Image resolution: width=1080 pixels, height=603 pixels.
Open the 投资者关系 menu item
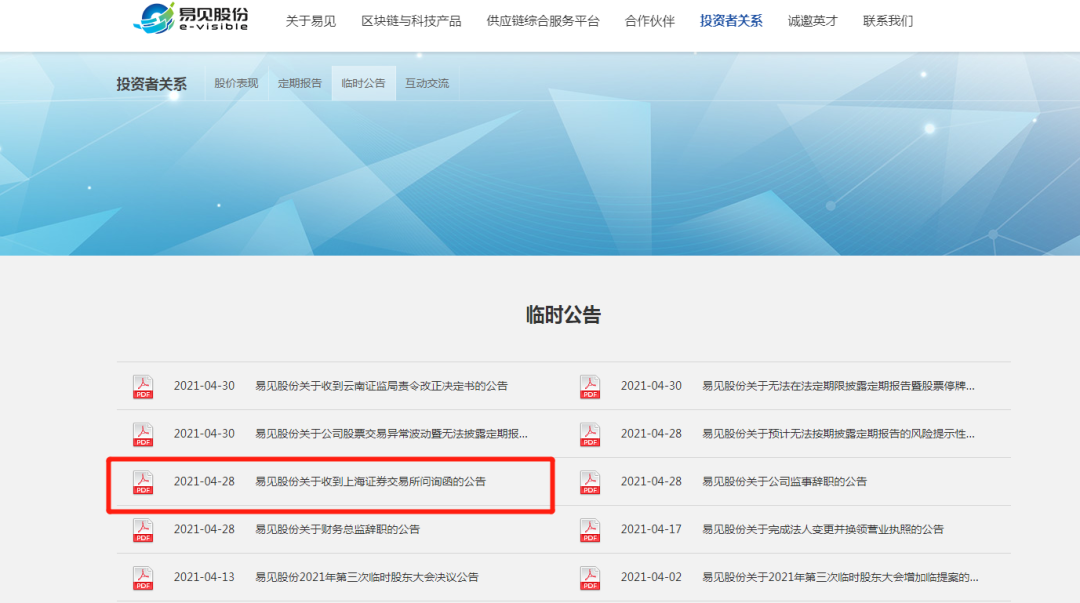pos(731,21)
